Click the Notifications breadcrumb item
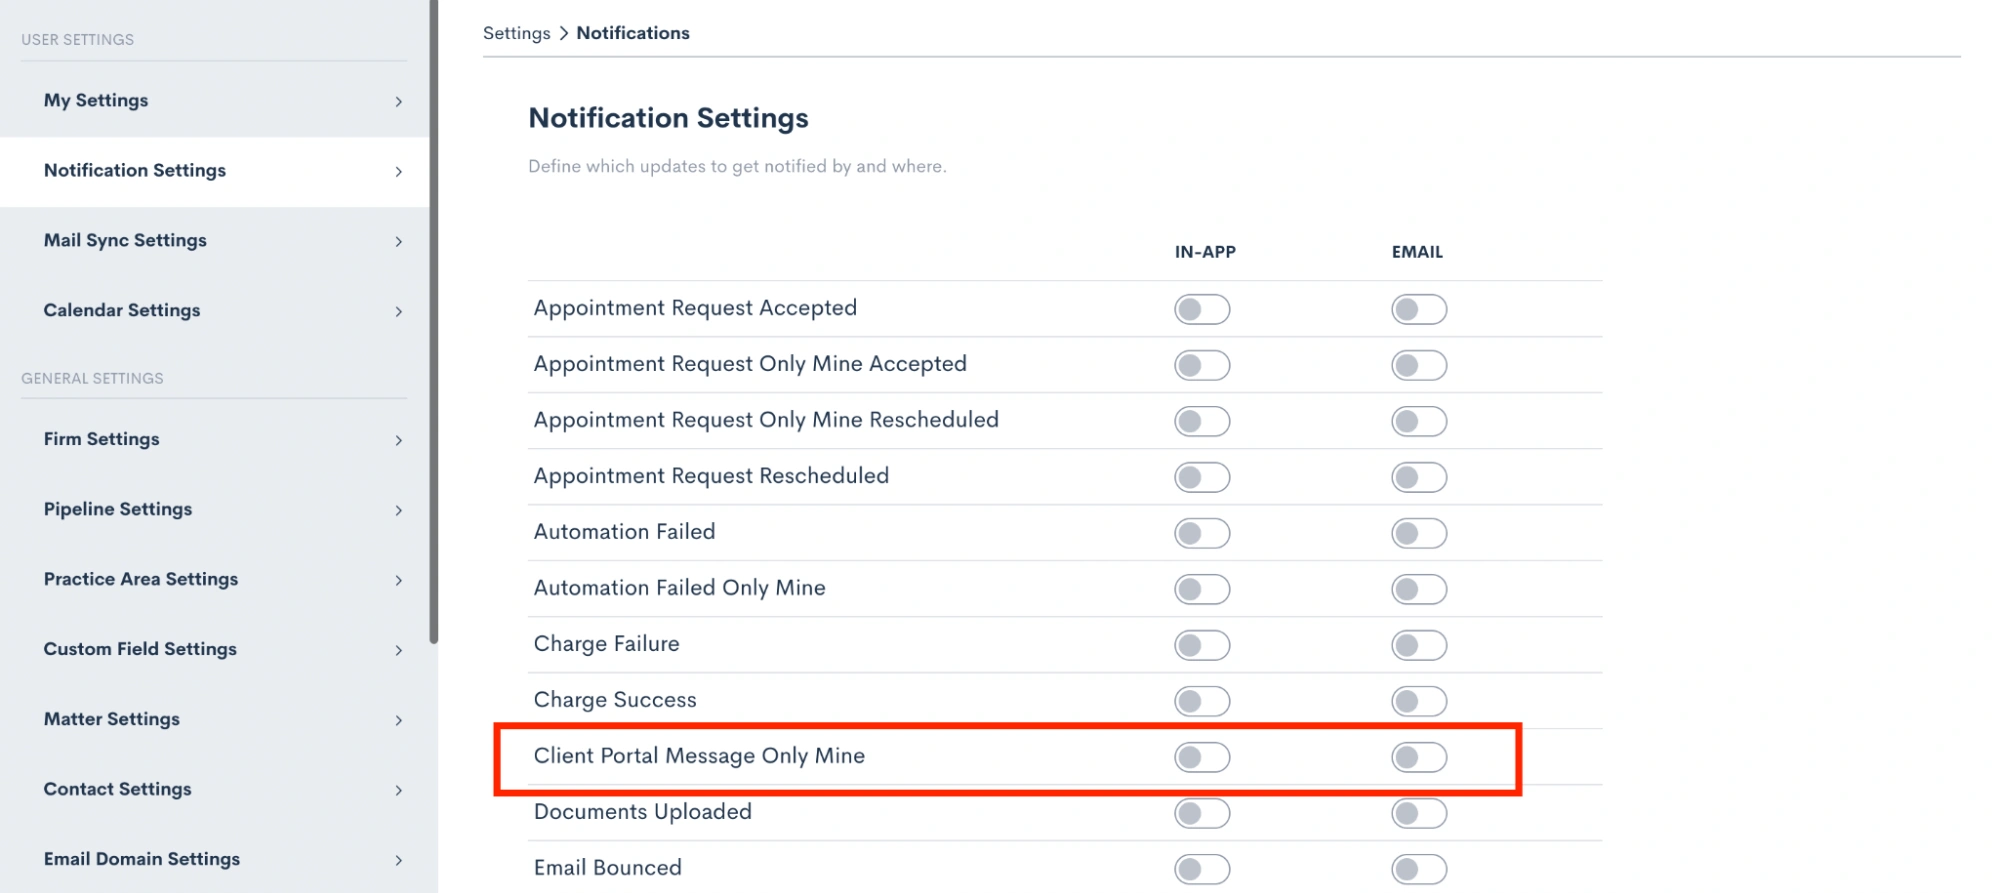This screenshot has width=1999, height=894. [x=633, y=33]
